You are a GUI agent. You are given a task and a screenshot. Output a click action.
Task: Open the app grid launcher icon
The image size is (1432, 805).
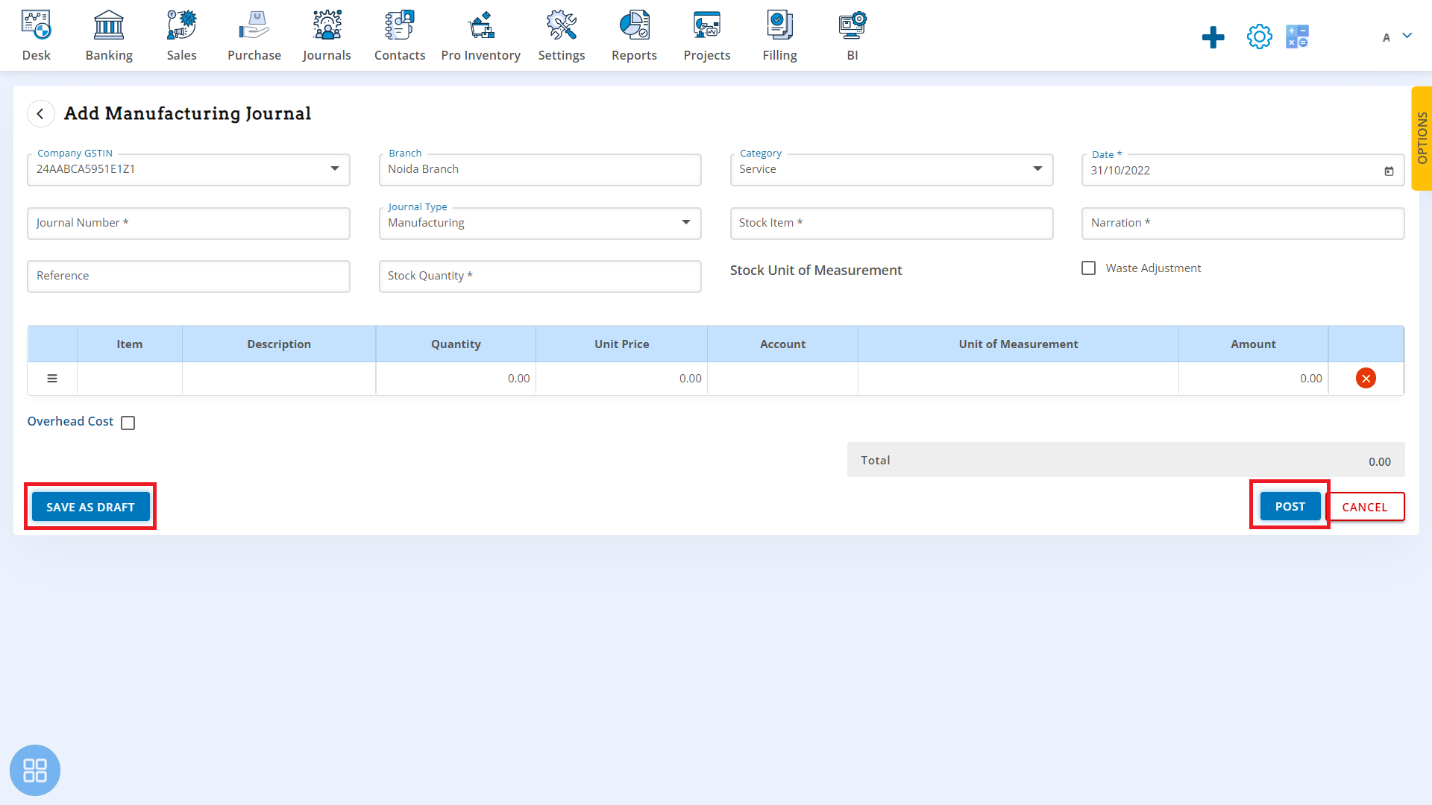35,770
